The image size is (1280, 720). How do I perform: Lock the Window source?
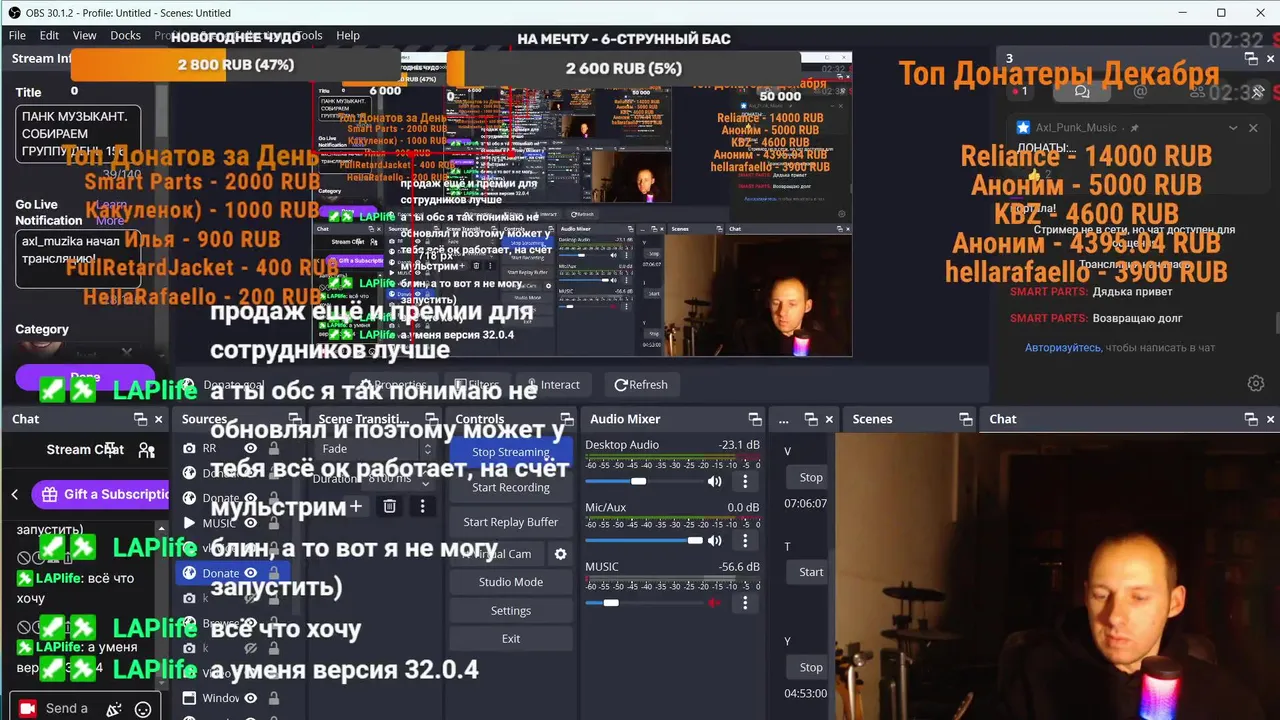[274, 698]
